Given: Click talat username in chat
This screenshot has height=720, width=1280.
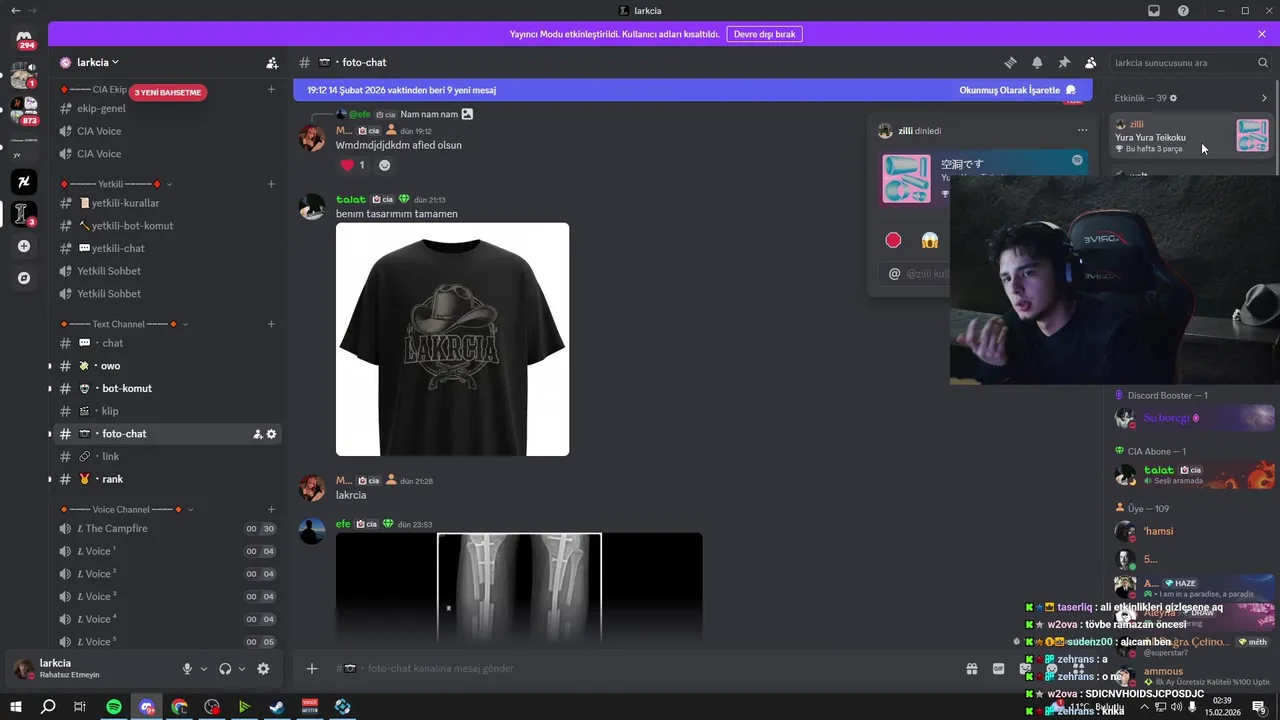Looking at the screenshot, I should [351, 199].
